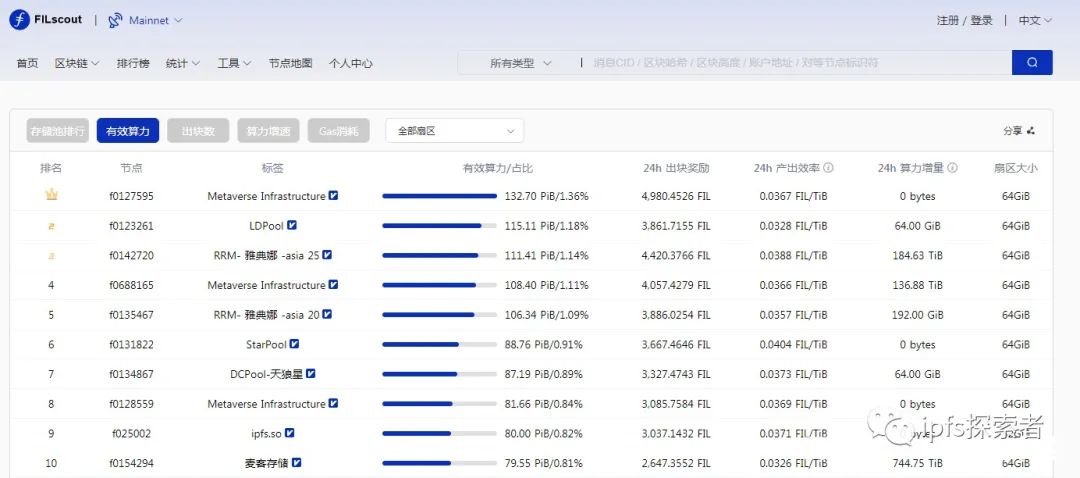
Task: Click the rank 2 medal icon
Action: point(52,226)
